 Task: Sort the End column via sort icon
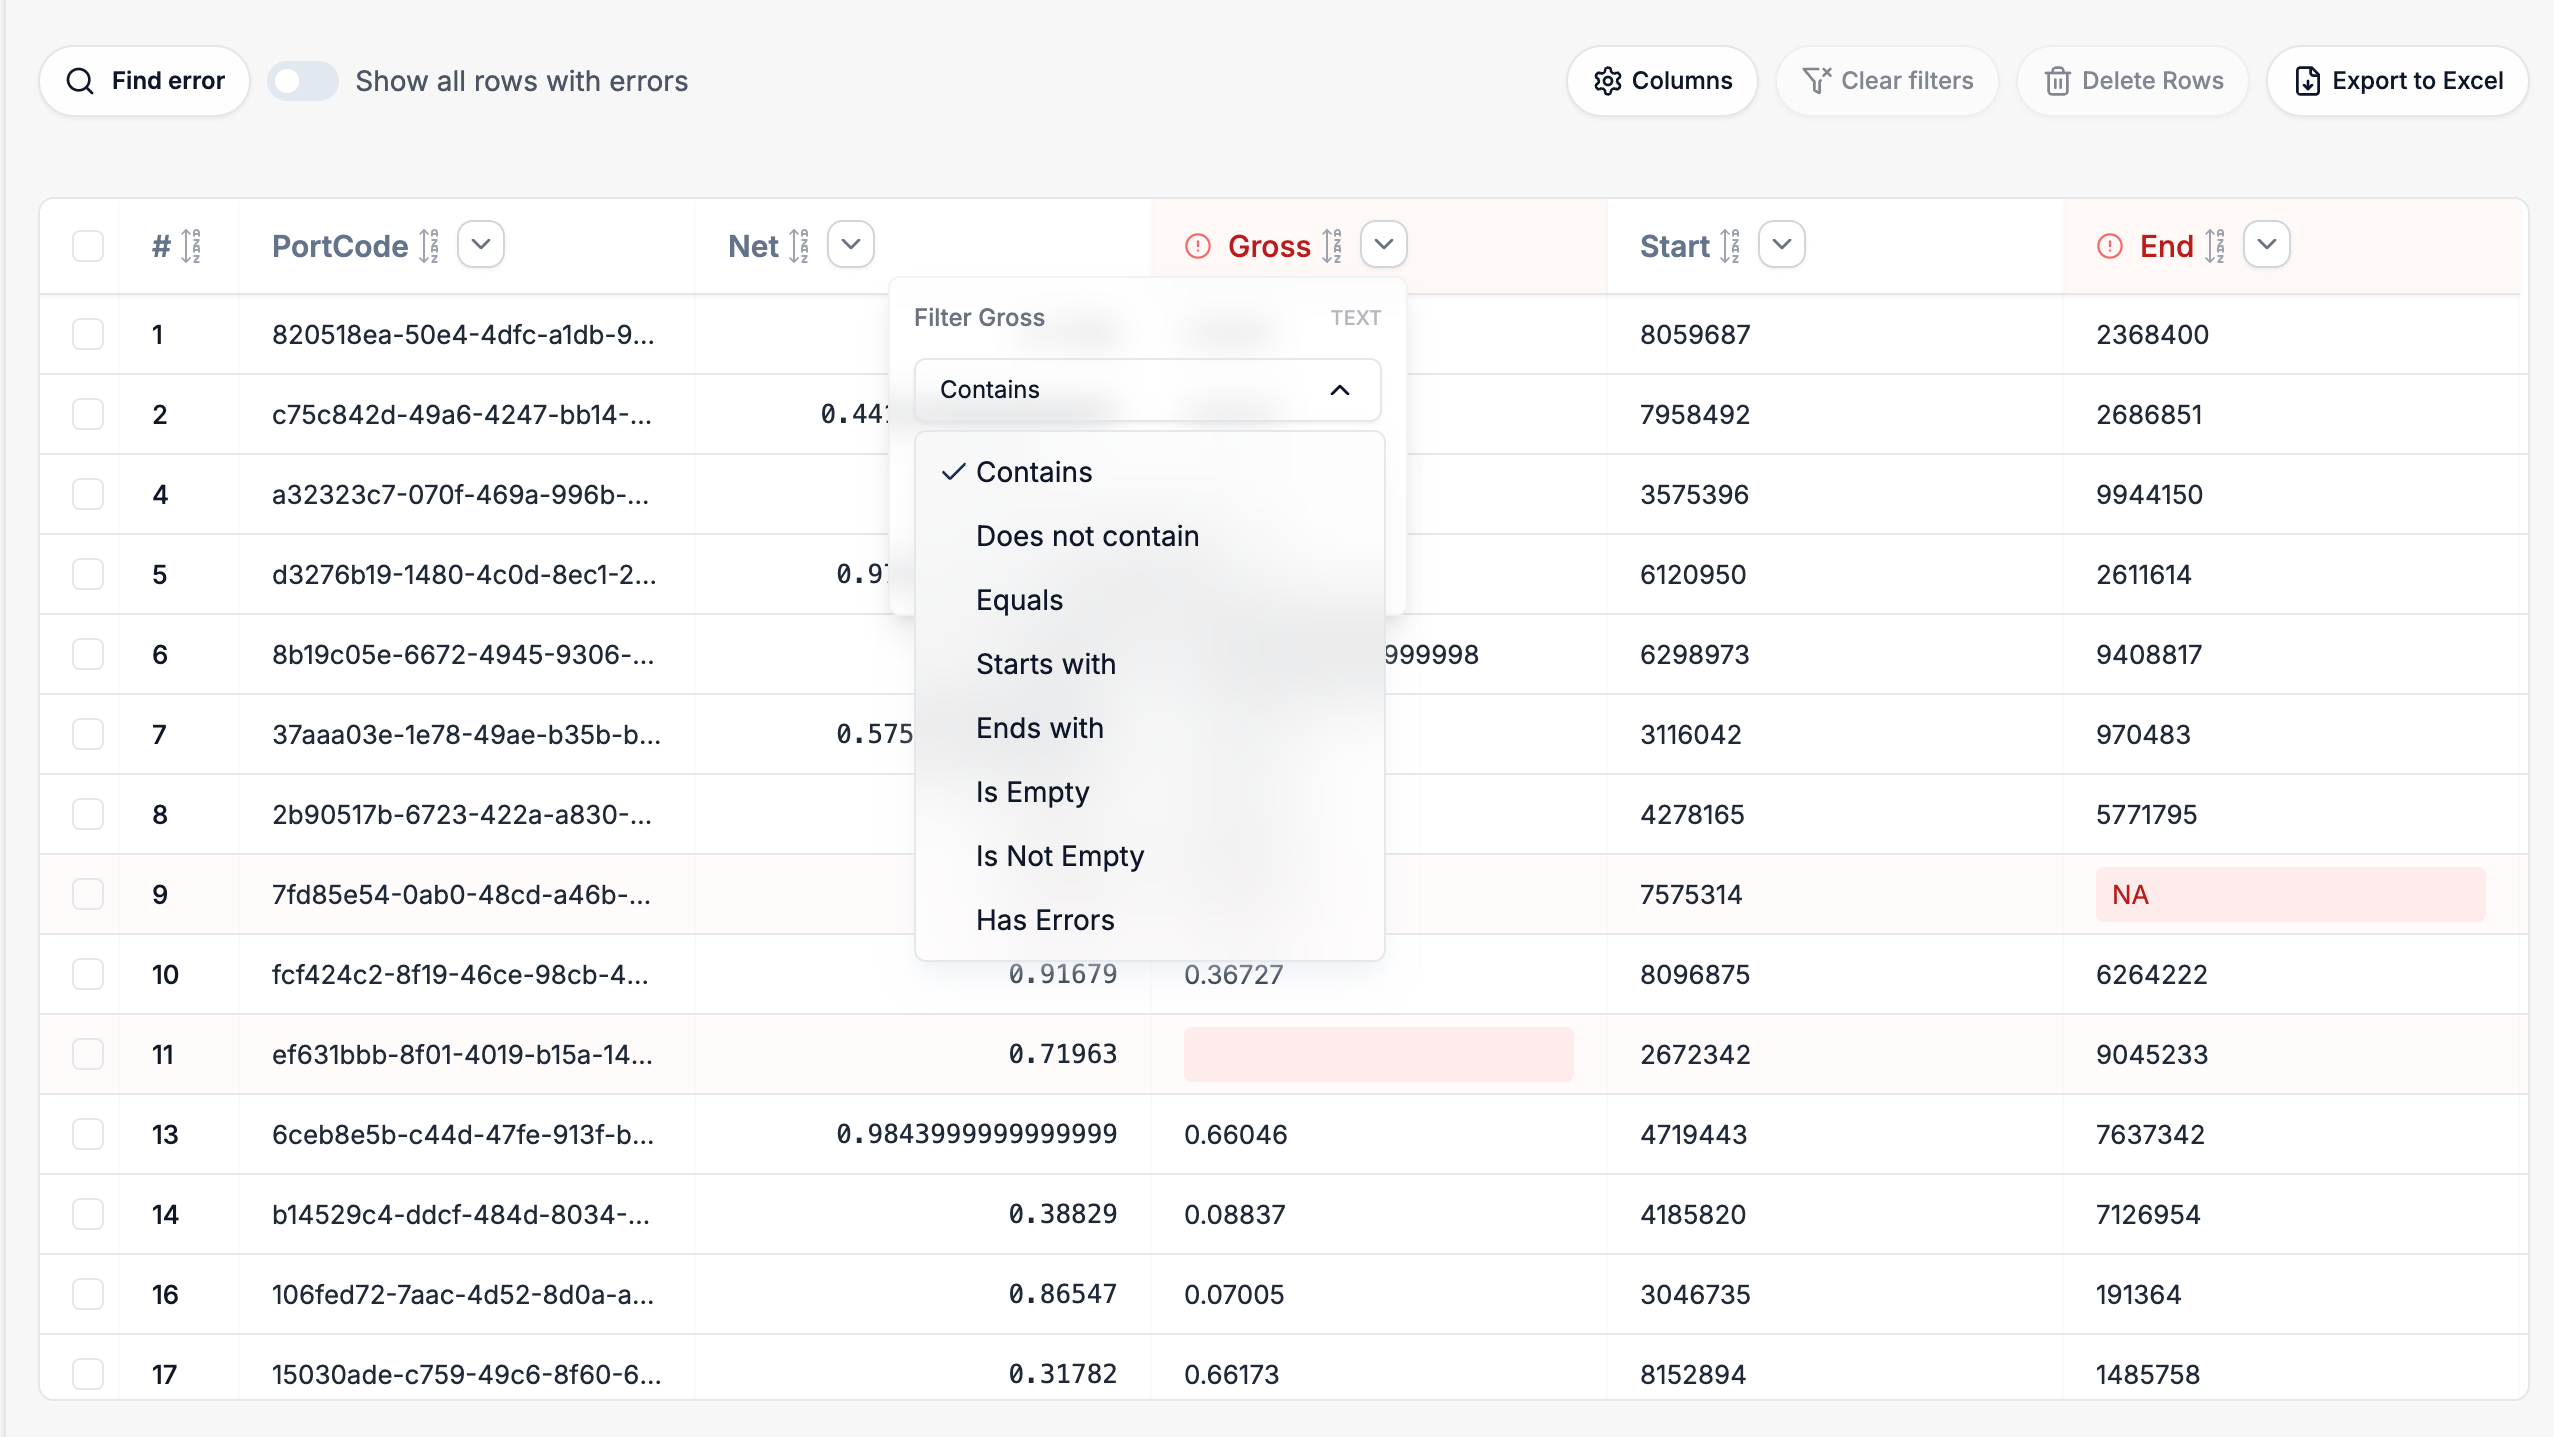2215,246
